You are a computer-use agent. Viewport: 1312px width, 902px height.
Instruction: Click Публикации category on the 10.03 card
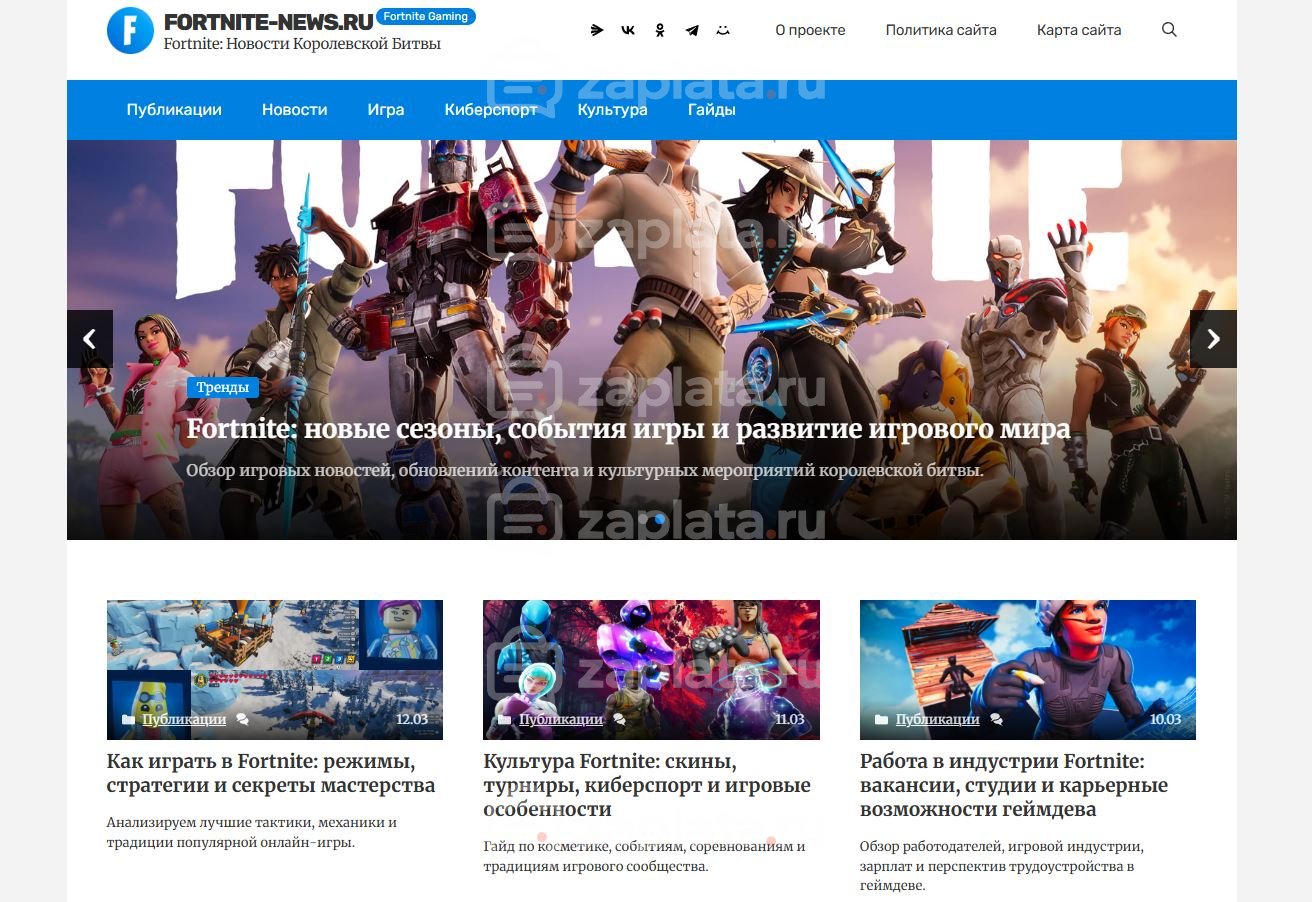coord(937,719)
